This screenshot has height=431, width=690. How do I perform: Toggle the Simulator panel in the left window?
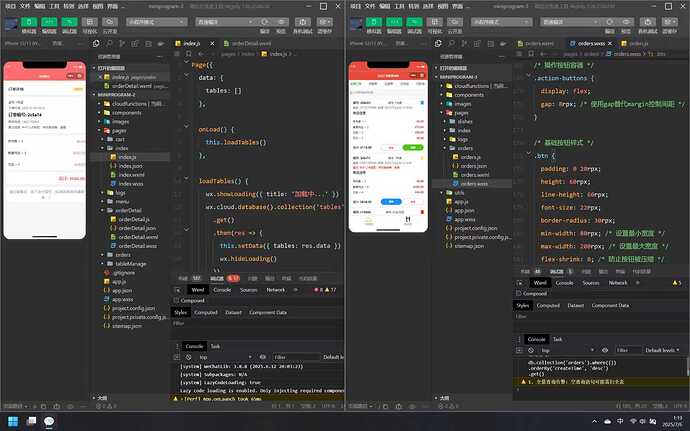tap(29, 22)
